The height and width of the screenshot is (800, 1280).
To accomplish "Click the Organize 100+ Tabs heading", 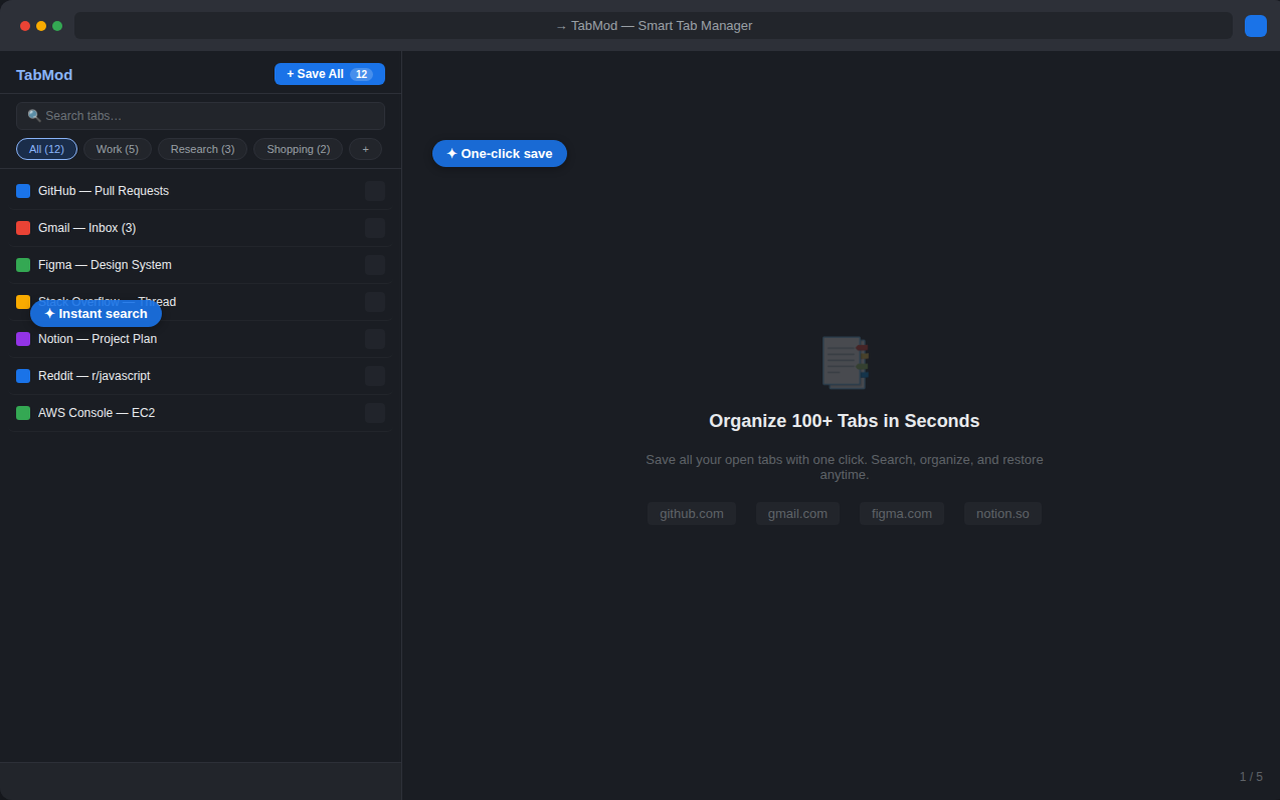I will tap(844, 421).
